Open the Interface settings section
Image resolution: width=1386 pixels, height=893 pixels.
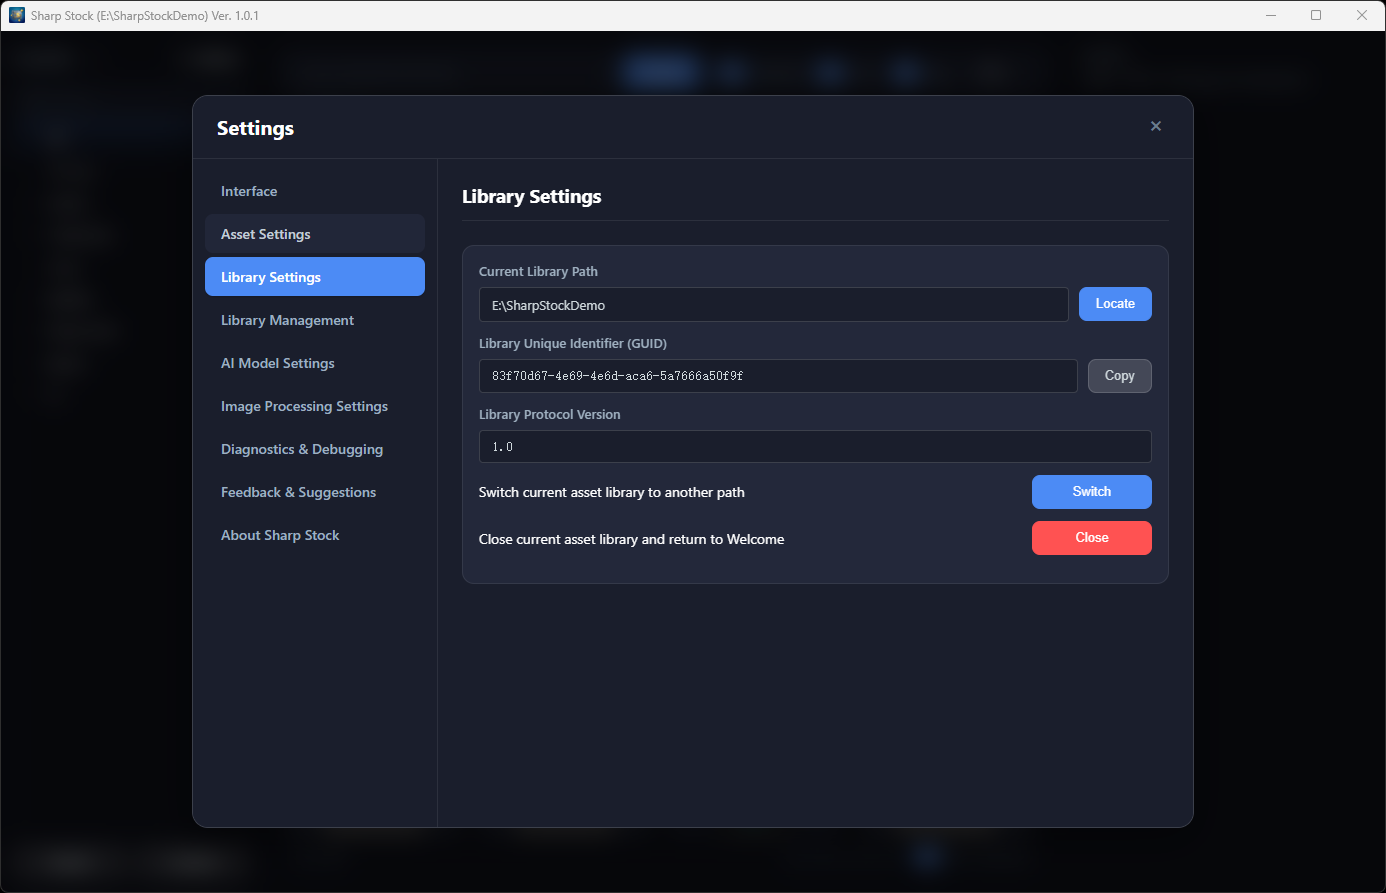pyautogui.click(x=315, y=191)
